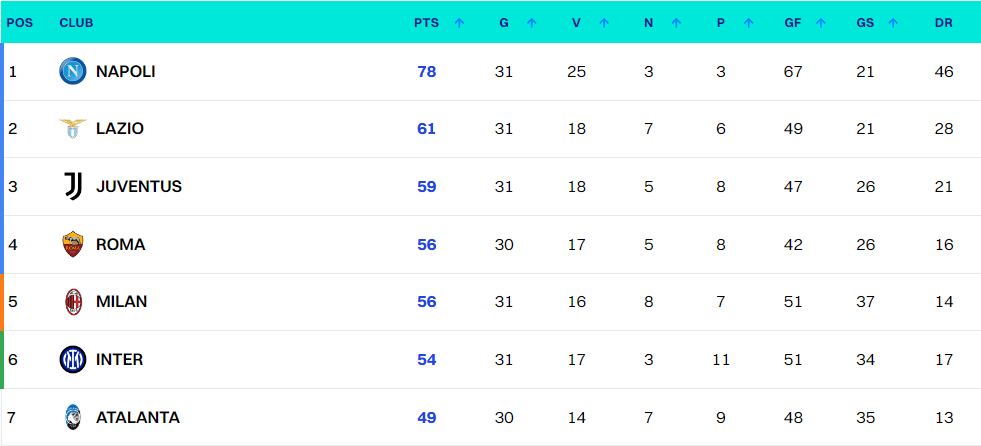Viewport: 981px width, 446px height.
Task: Sort table by PTS arrow
Action: point(459,23)
